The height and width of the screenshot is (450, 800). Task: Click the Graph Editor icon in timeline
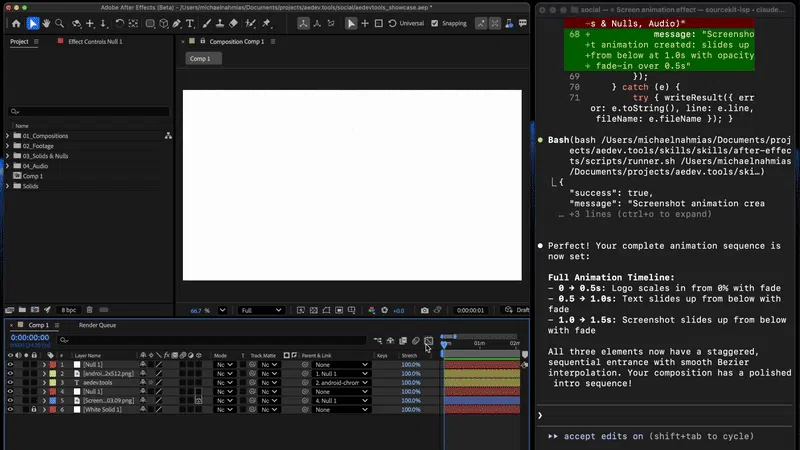click(x=429, y=340)
